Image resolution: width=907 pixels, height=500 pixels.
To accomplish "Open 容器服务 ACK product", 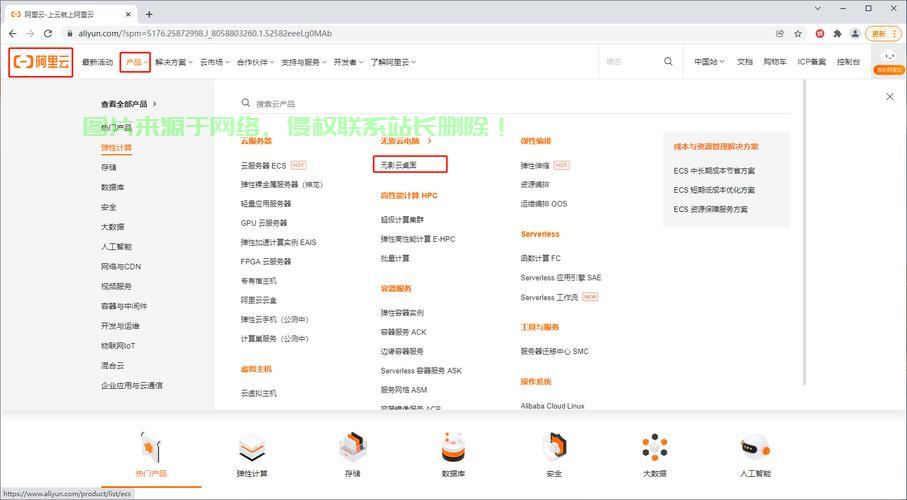I will pyautogui.click(x=404, y=332).
